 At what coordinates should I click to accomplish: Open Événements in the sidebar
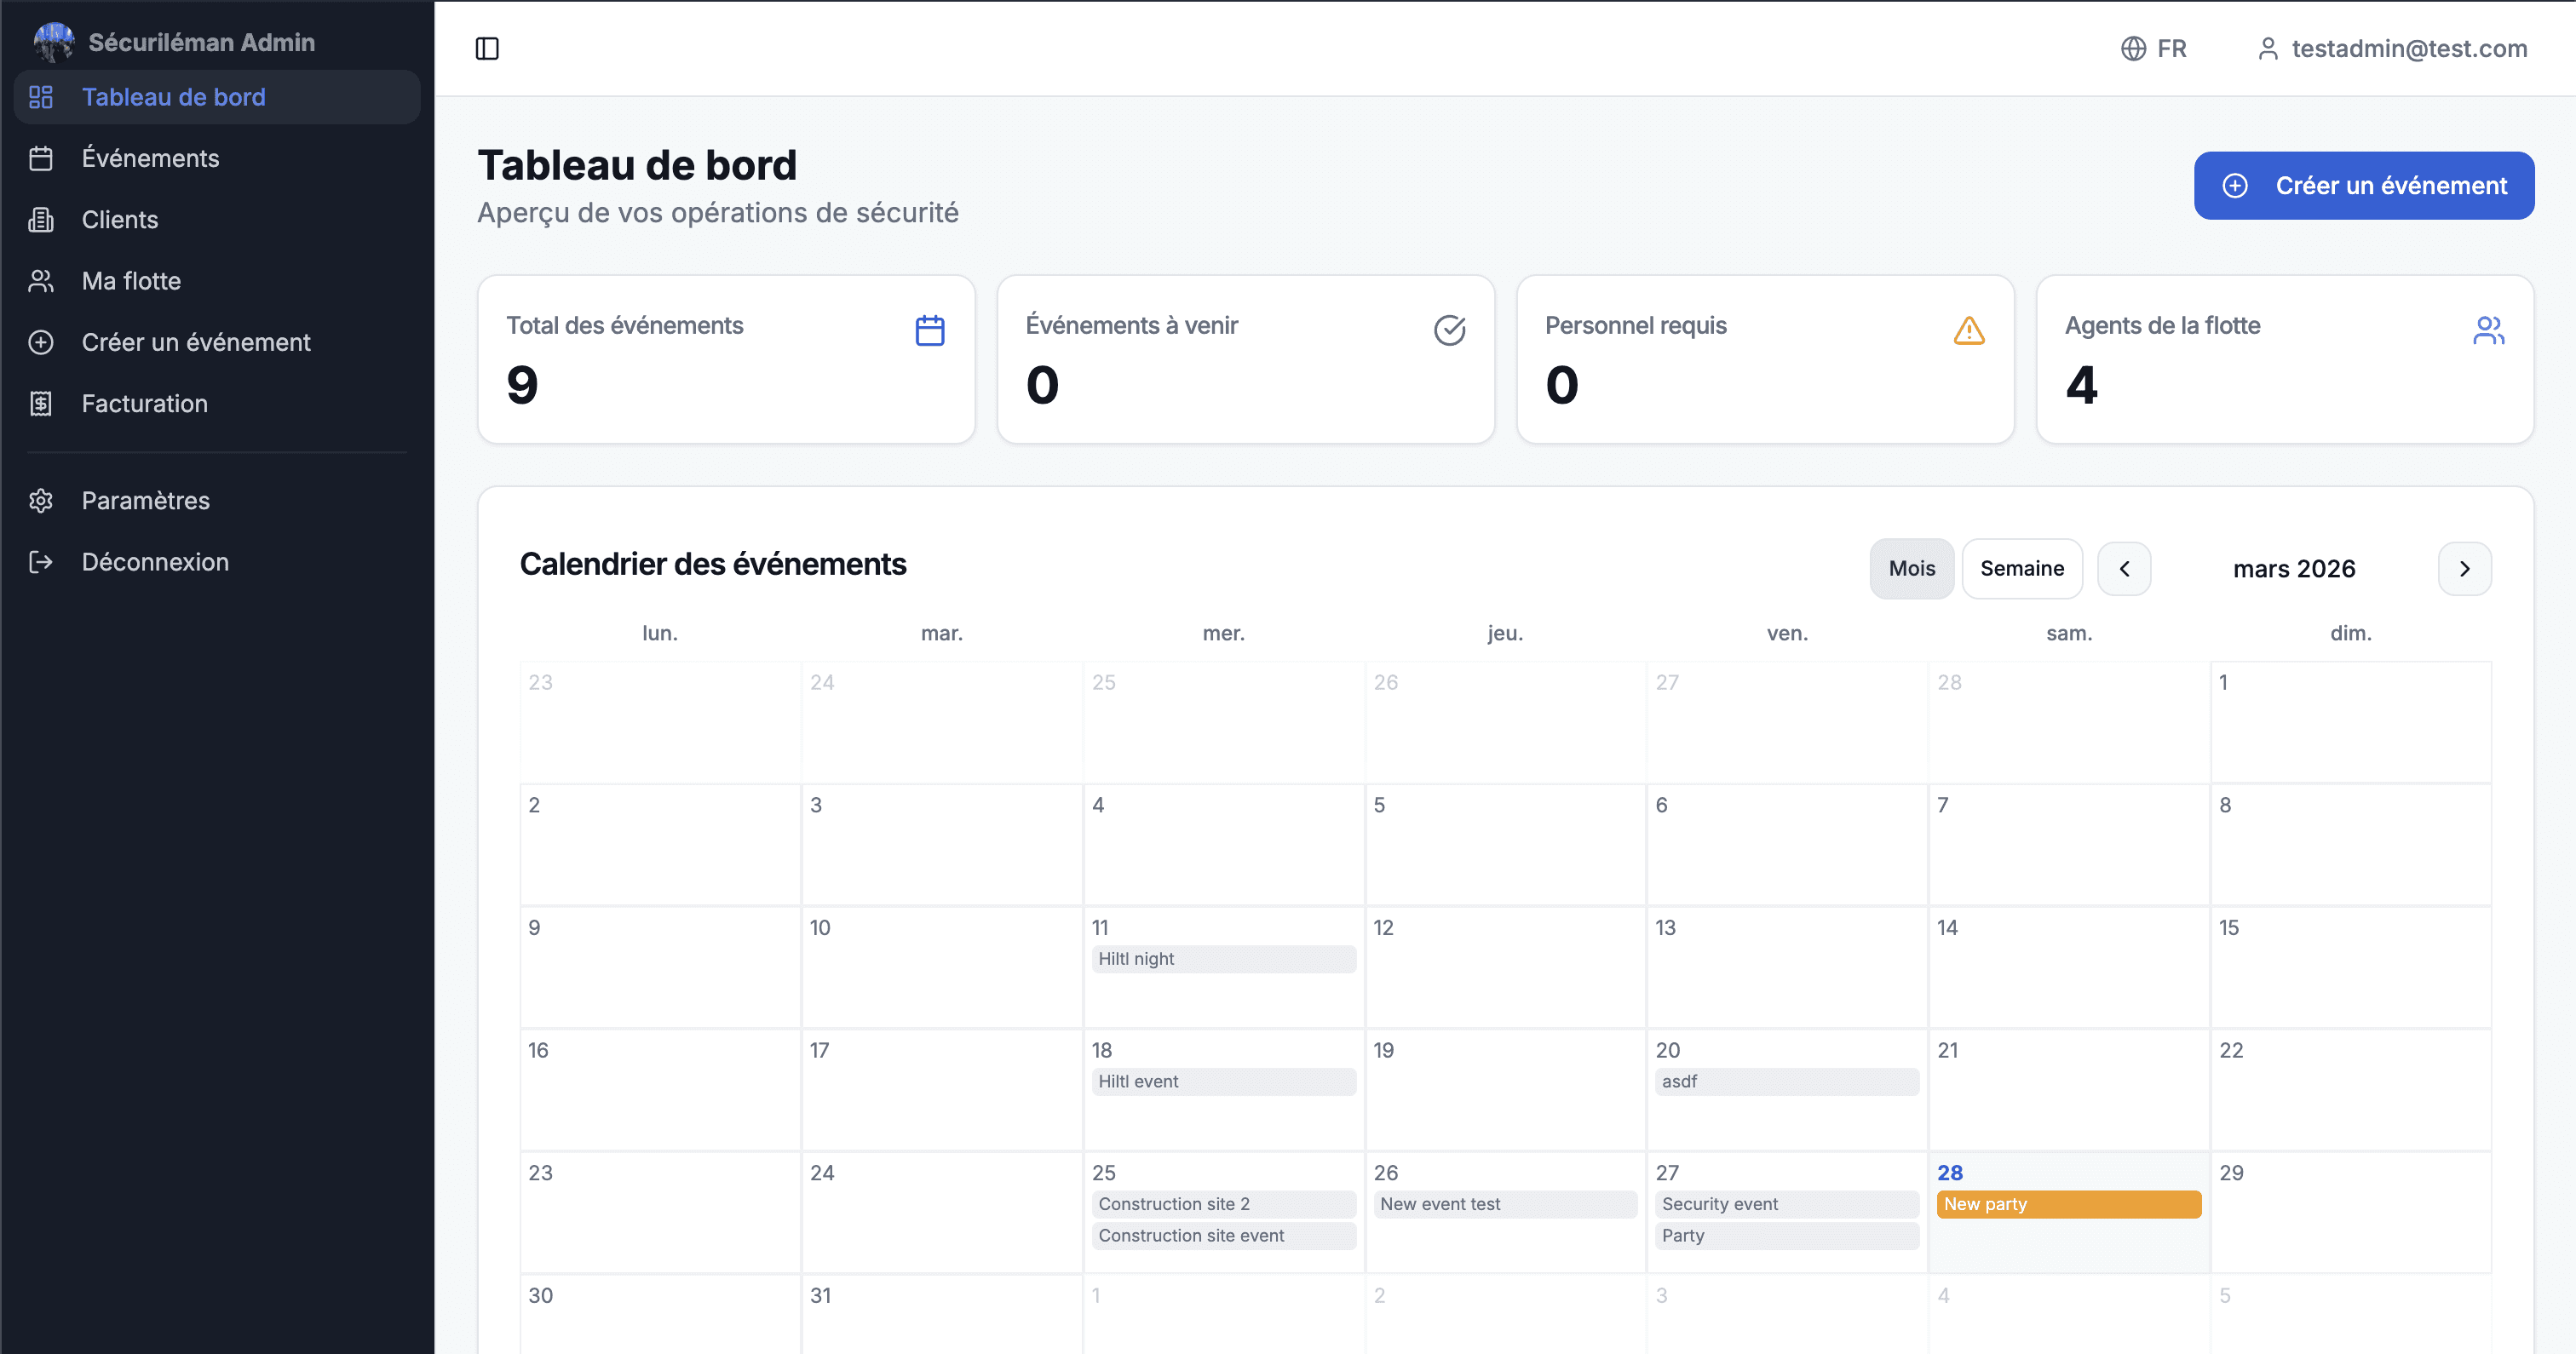(150, 158)
